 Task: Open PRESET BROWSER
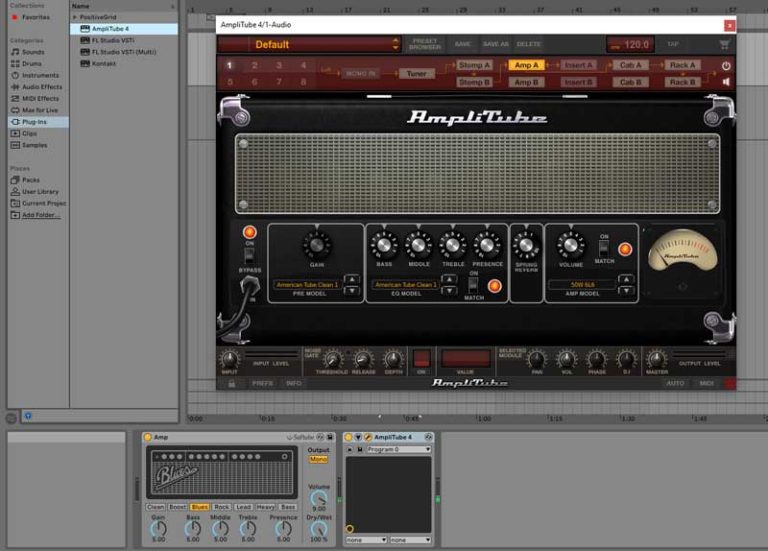coord(425,44)
